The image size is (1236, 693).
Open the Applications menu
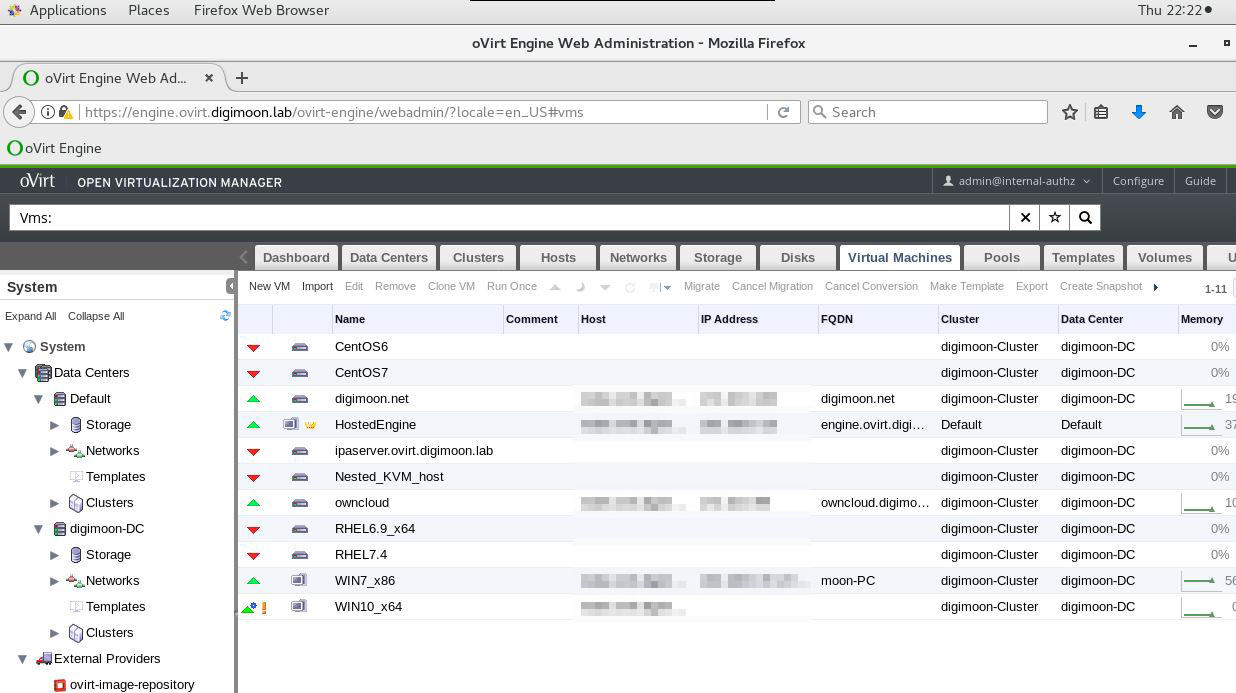67,10
